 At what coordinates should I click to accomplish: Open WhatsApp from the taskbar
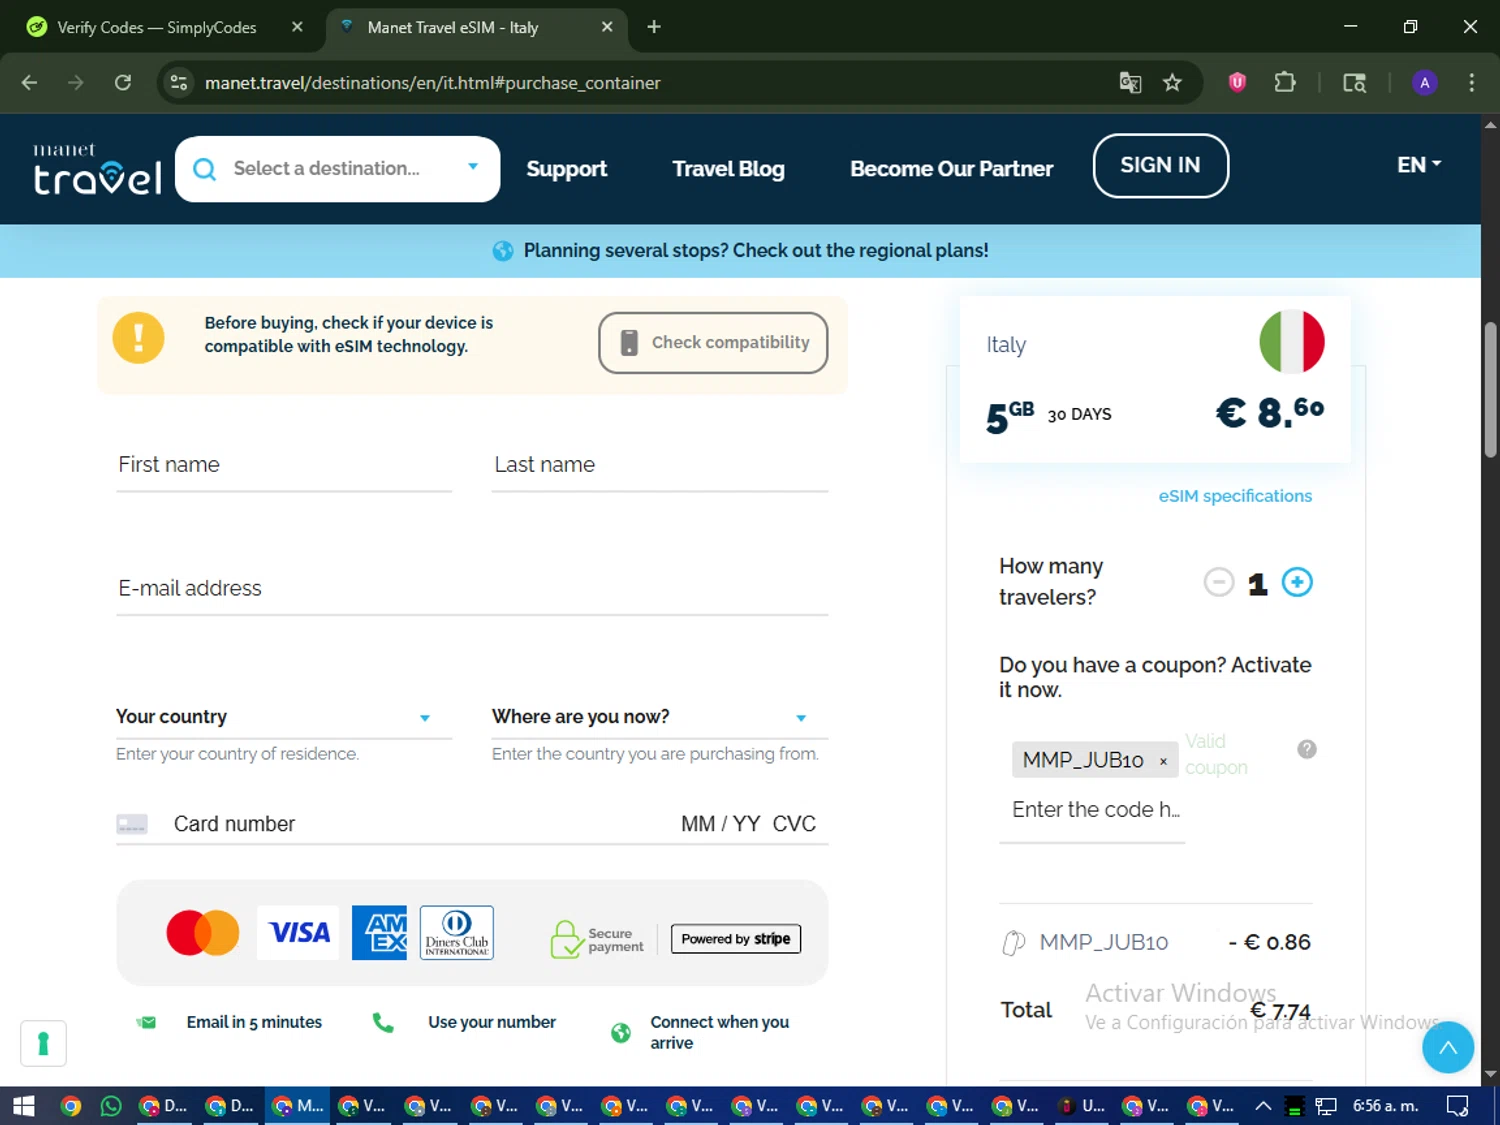[111, 1105]
